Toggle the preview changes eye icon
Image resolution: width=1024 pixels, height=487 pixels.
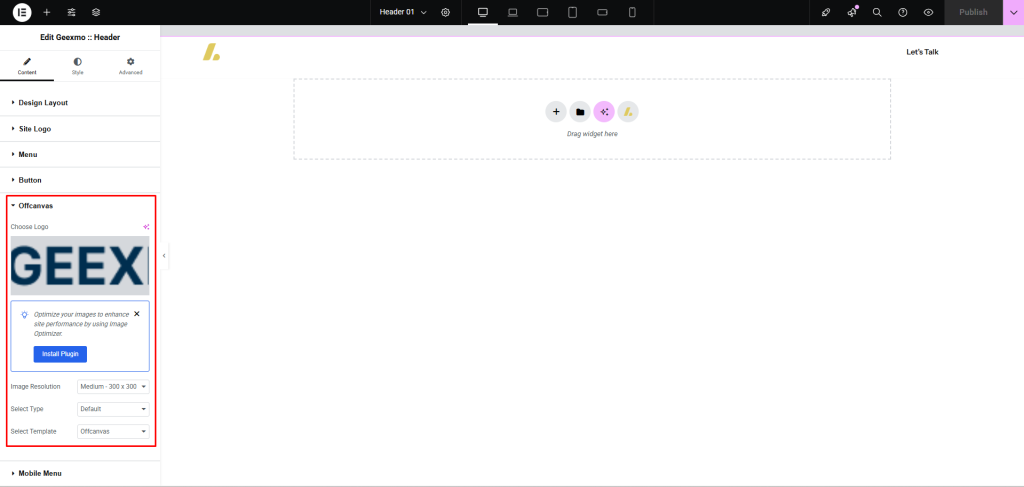tap(928, 12)
